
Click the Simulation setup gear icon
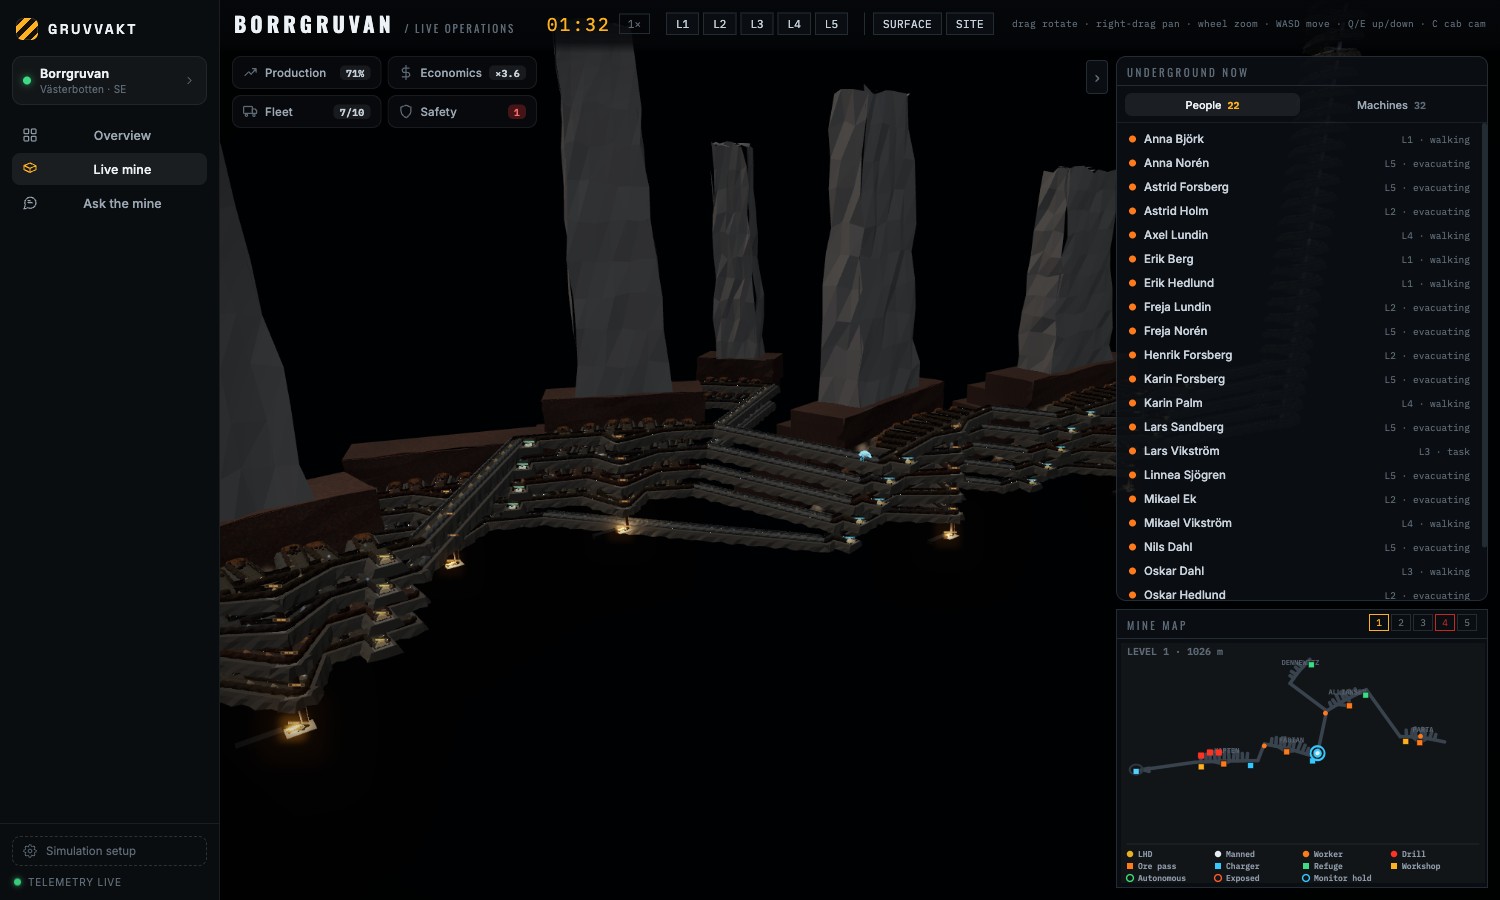pos(30,851)
